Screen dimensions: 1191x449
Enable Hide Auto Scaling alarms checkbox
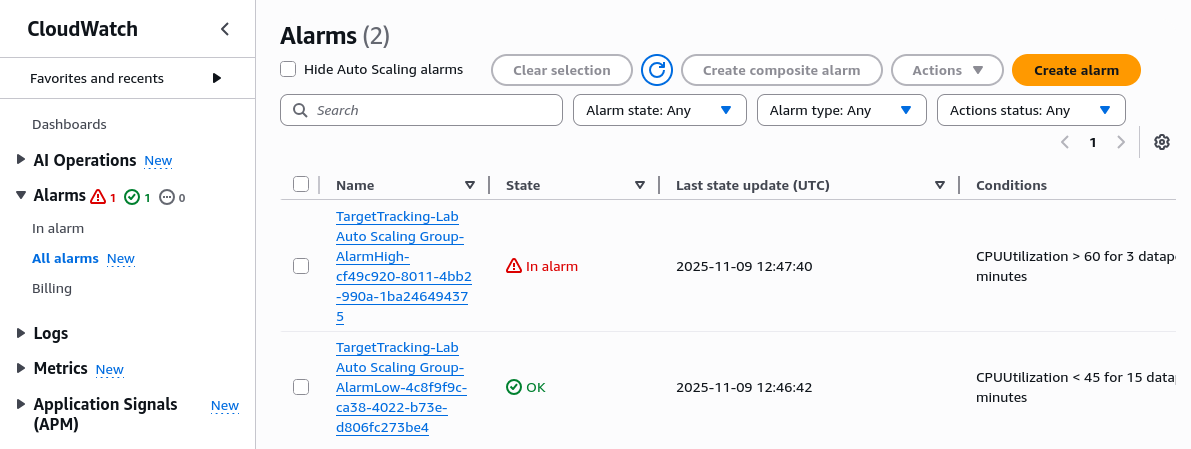pyautogui.click(x=289, y=69)
